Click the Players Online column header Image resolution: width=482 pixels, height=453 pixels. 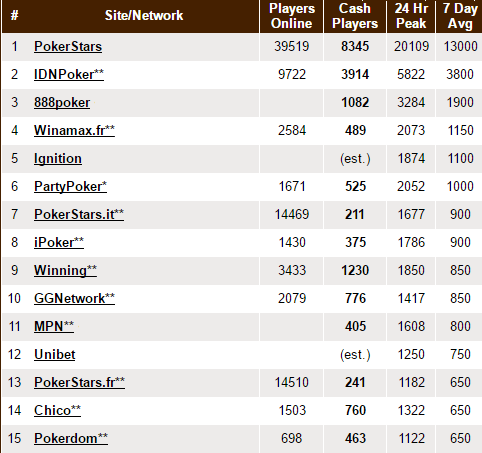coord(292,16)
